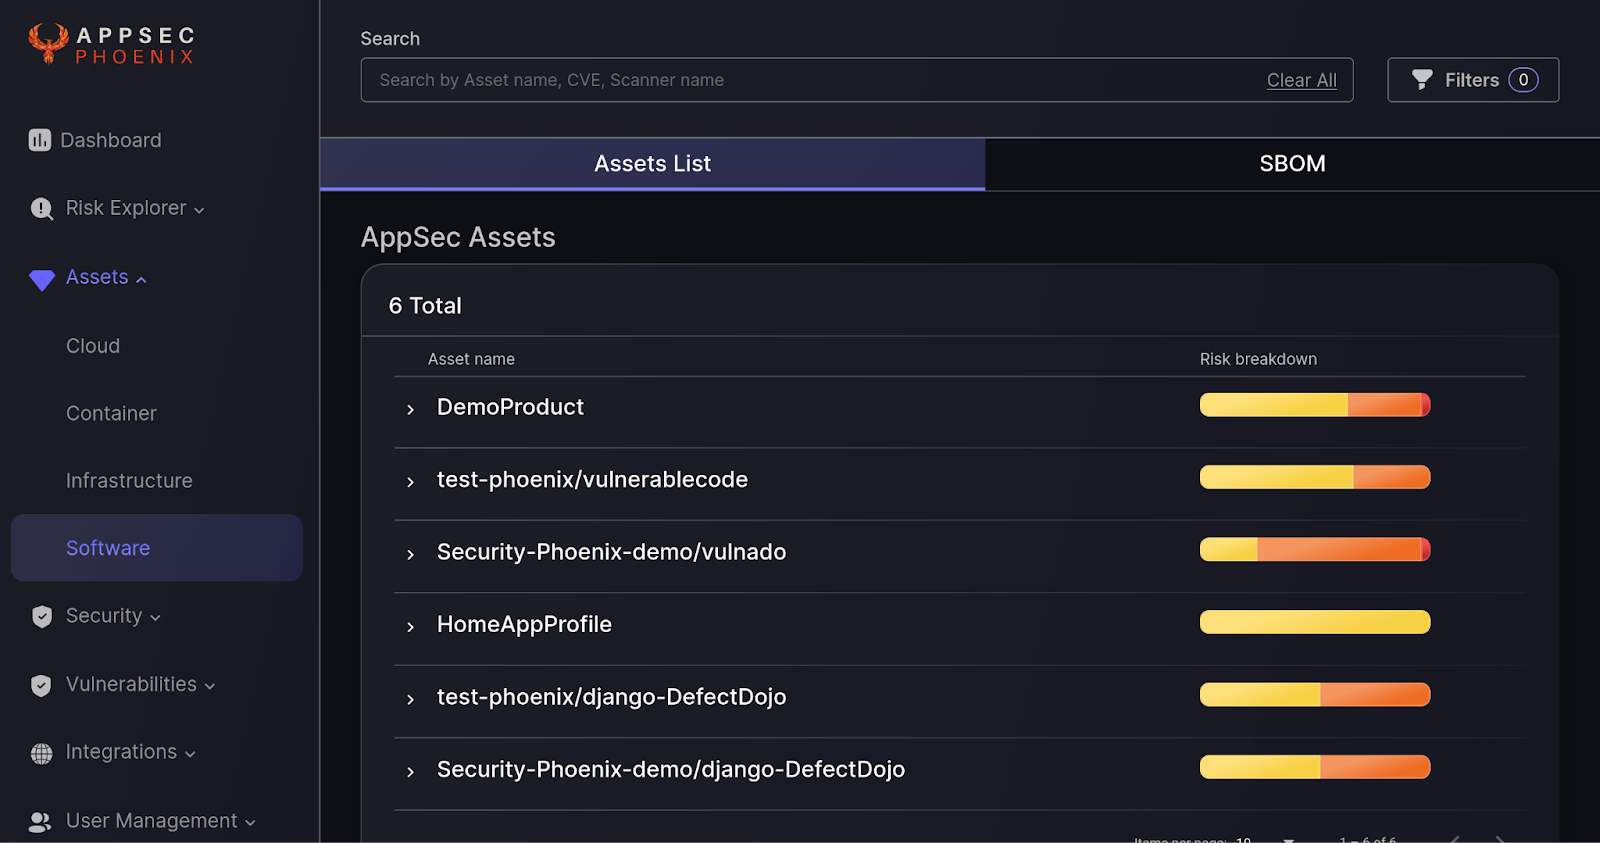Expand the HomeAppProfile asset row

[410, 627]
